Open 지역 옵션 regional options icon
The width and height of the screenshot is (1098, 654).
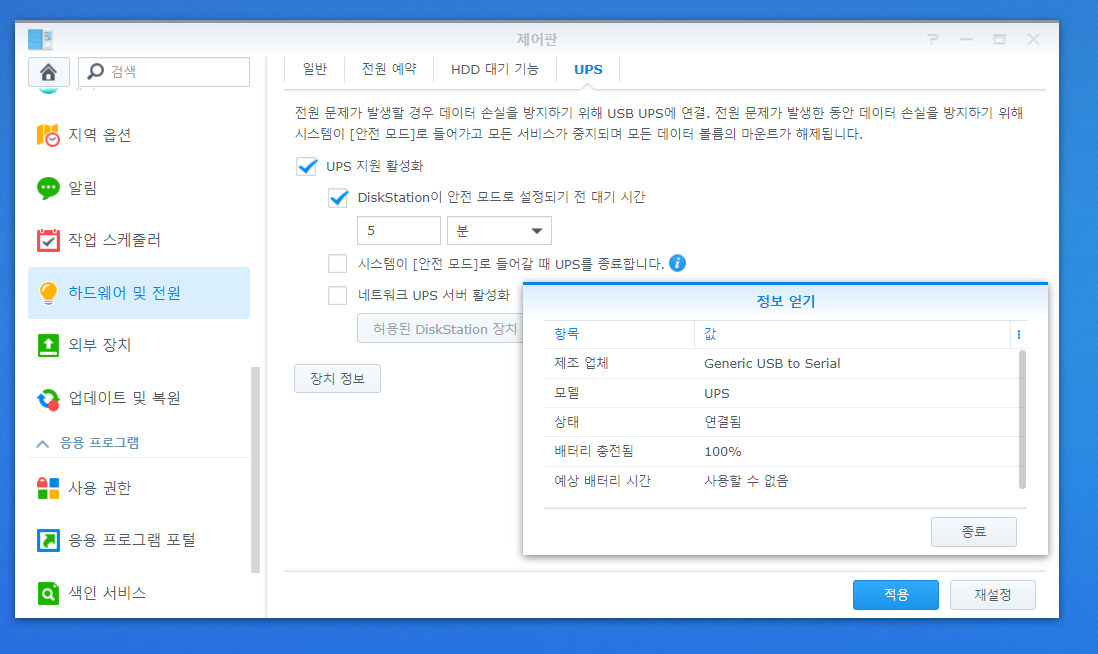pyautogui.click(x=48, y=135)
